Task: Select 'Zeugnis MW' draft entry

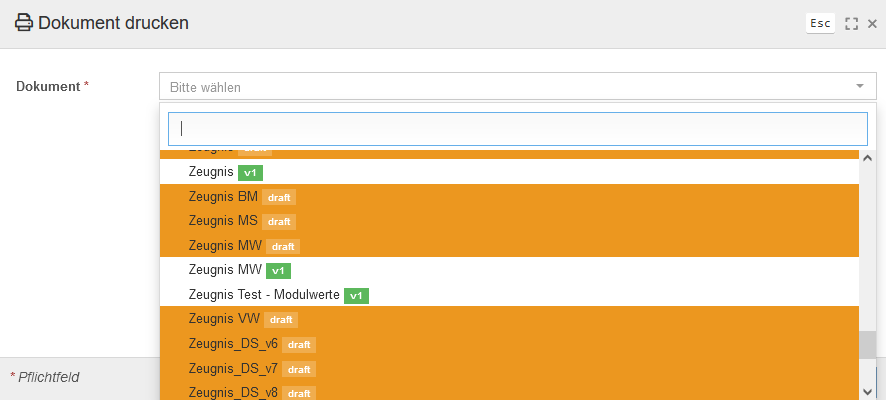Action: point(509,246)
